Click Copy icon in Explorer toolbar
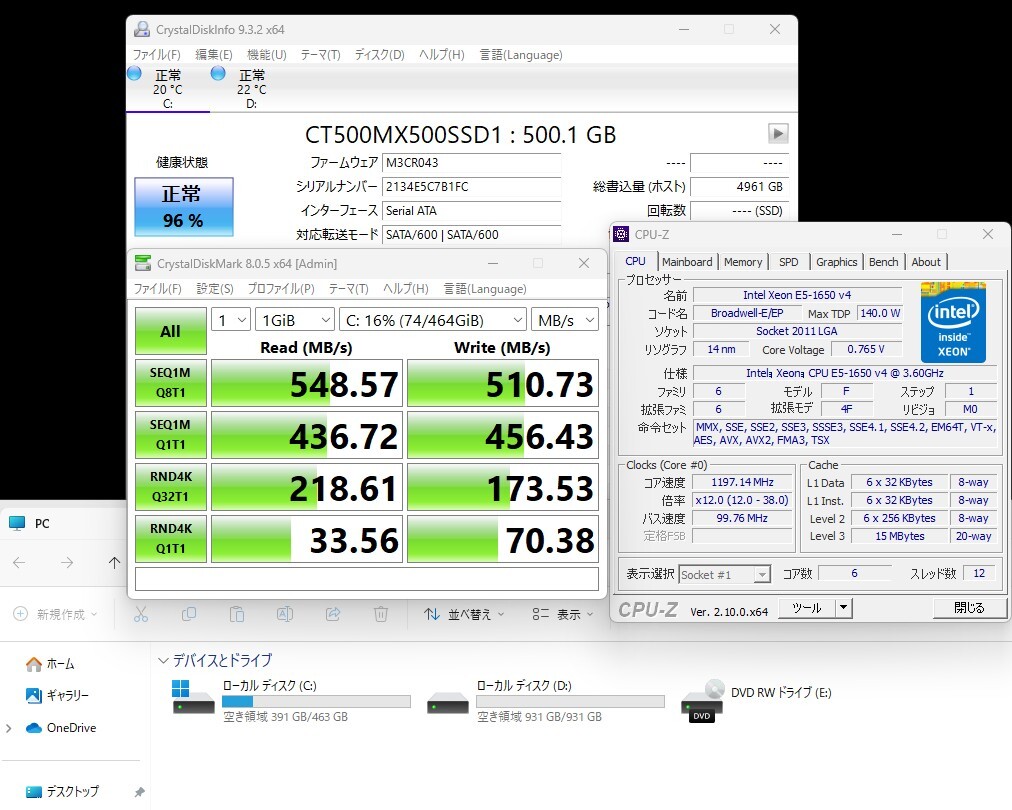1012x810 pixels. (x=188, y=614)
